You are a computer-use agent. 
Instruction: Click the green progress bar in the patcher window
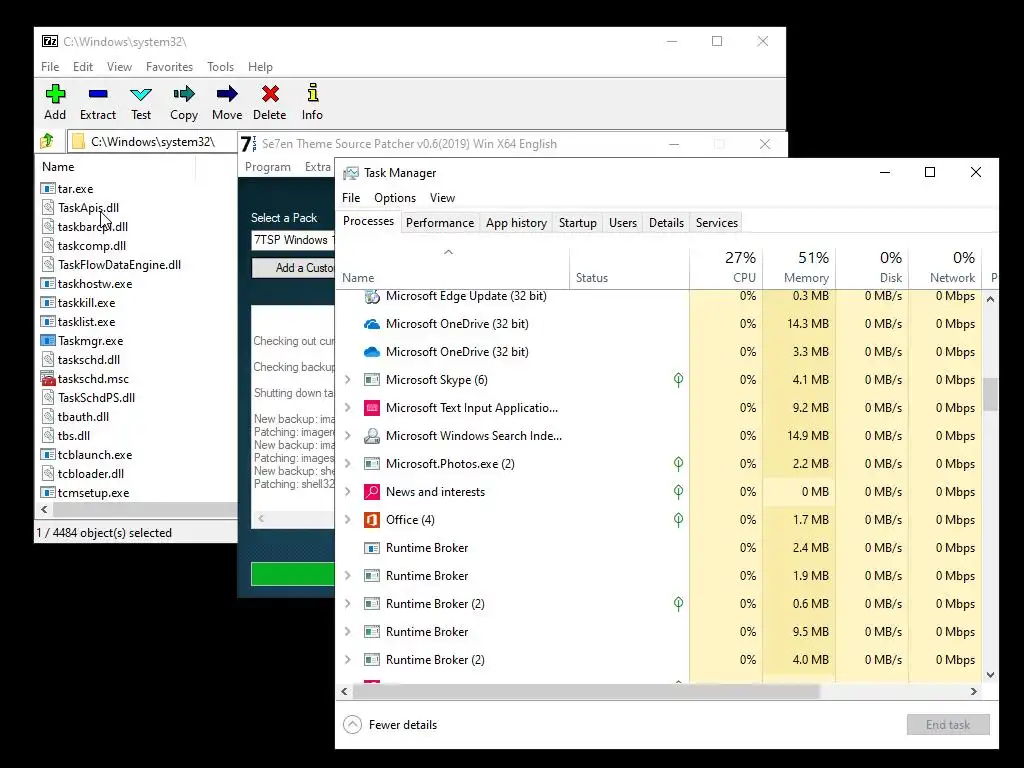293,574
